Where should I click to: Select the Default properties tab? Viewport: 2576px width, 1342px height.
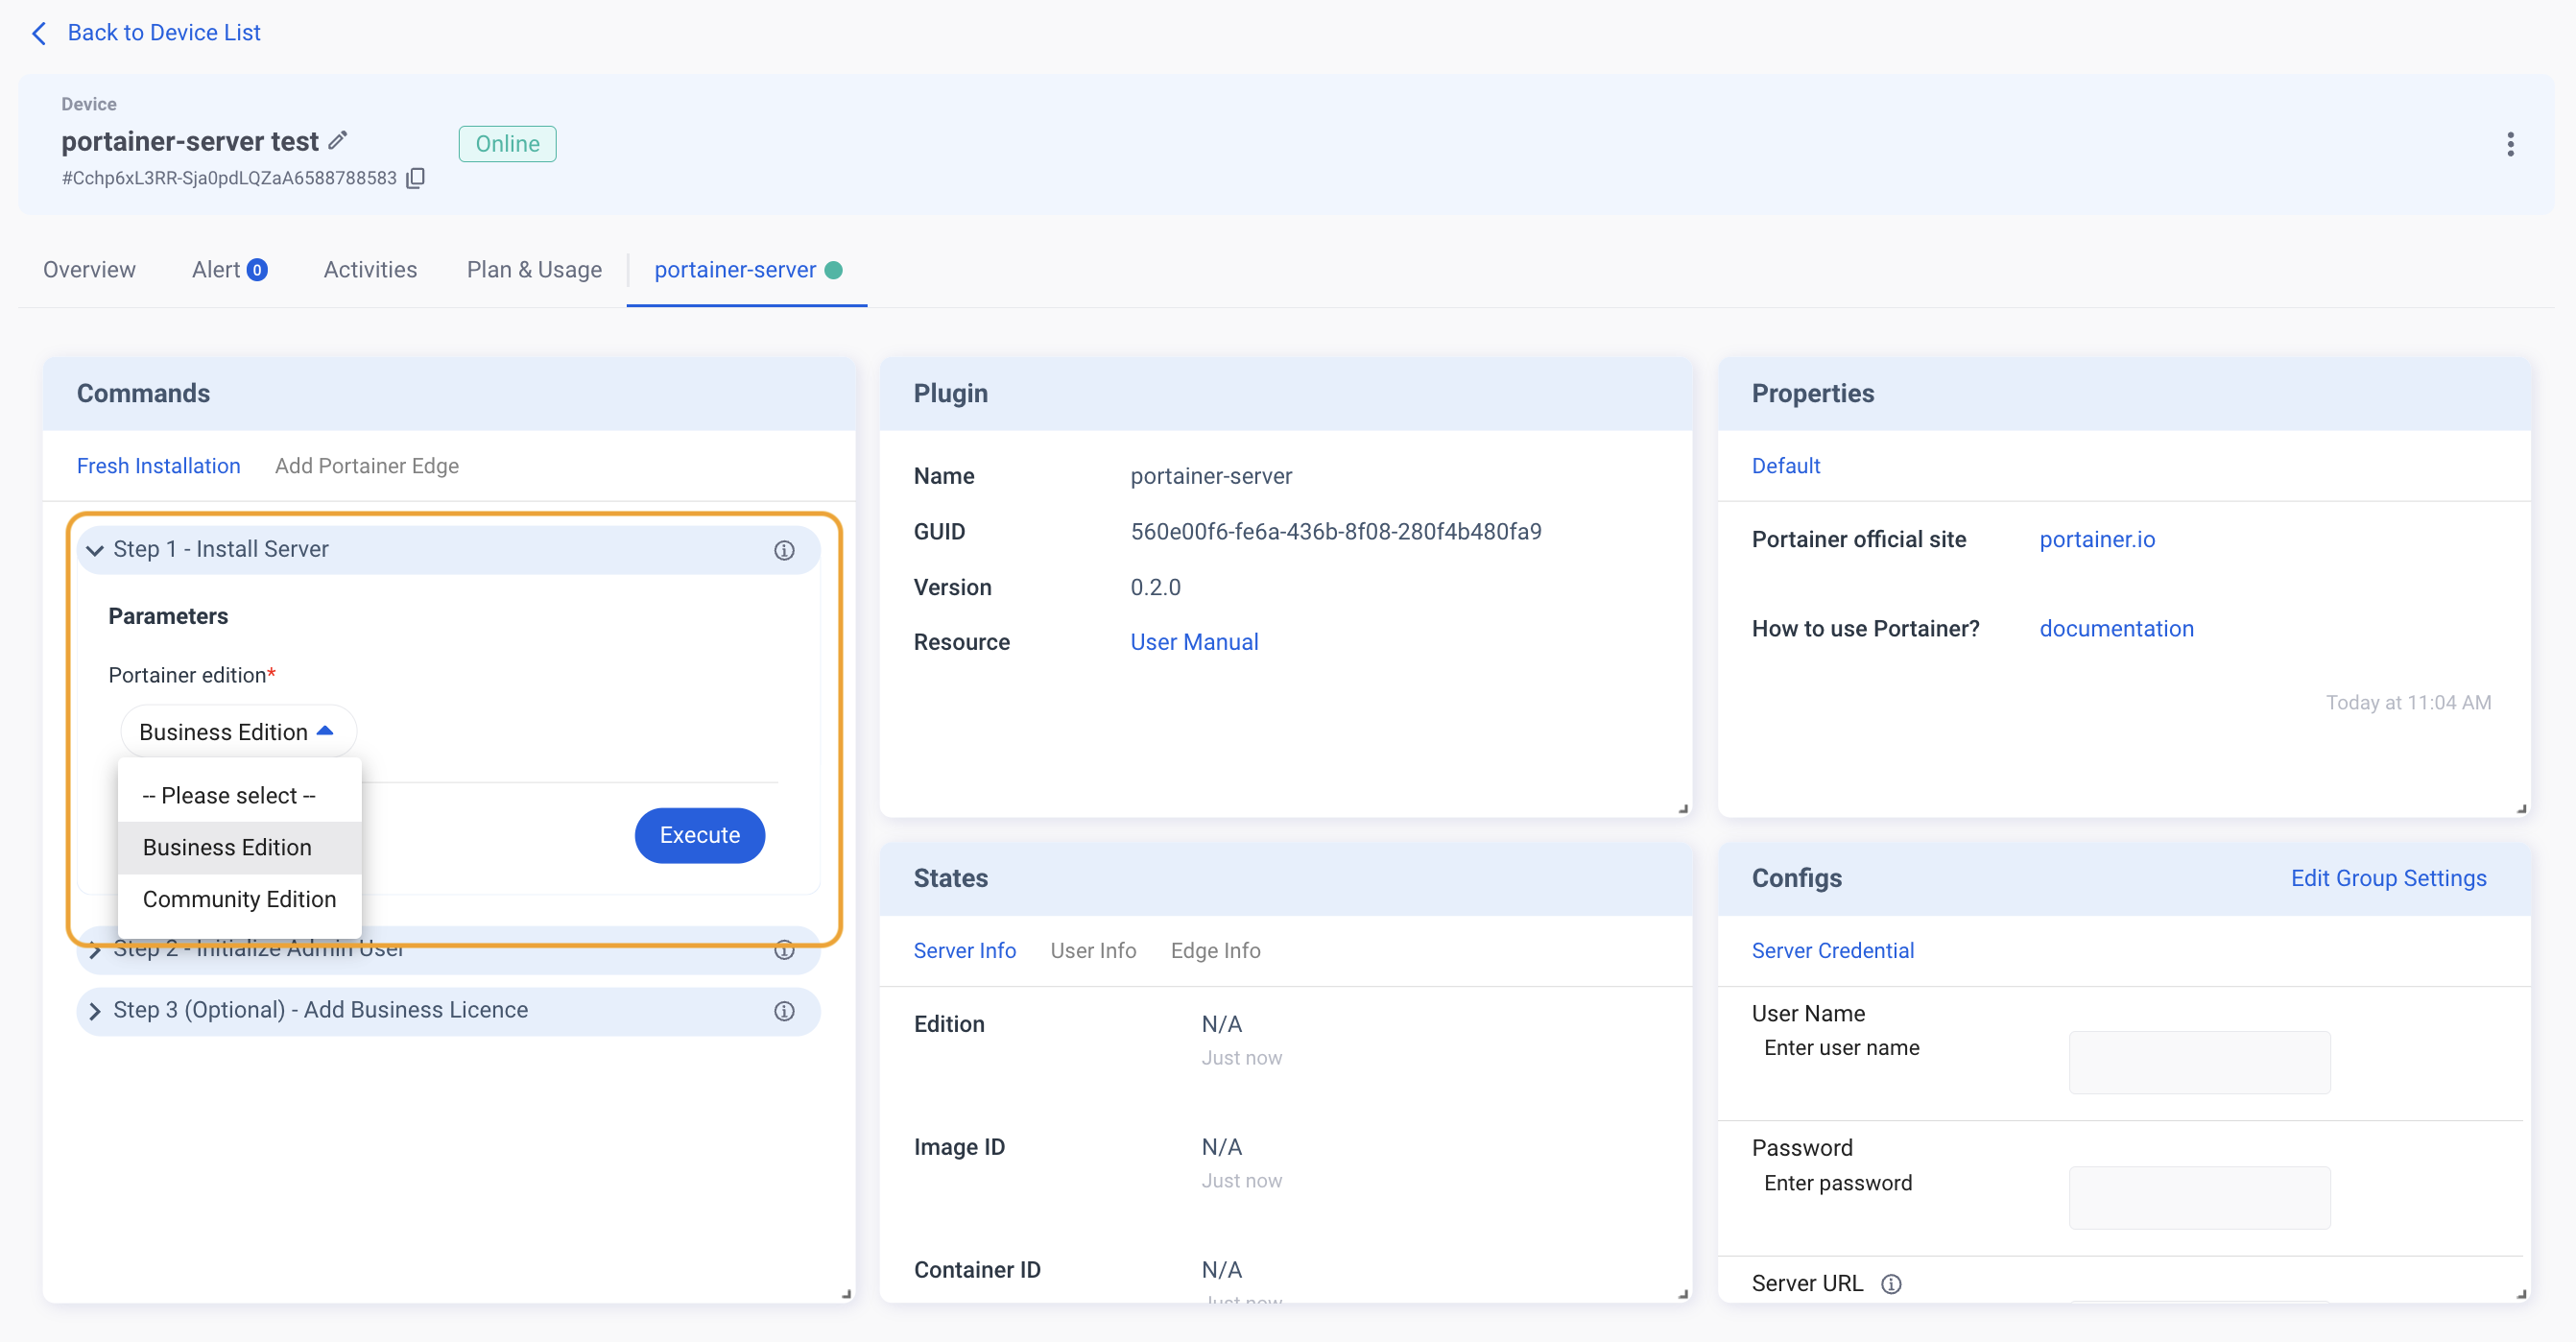1785,466
